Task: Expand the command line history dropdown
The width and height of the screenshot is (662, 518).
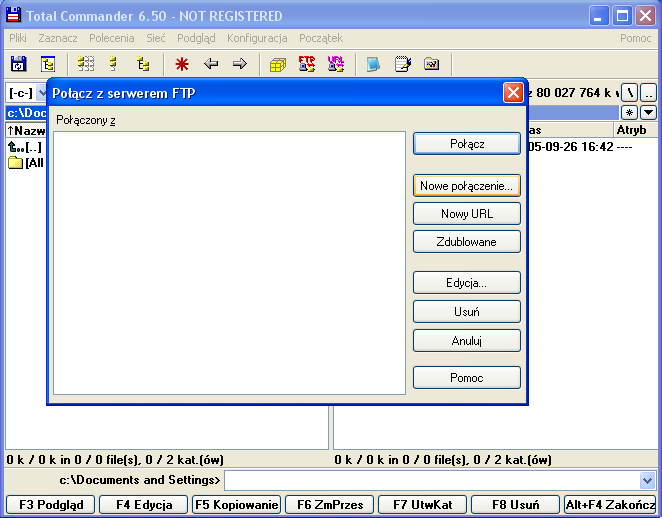Action: tap(647, 480)
